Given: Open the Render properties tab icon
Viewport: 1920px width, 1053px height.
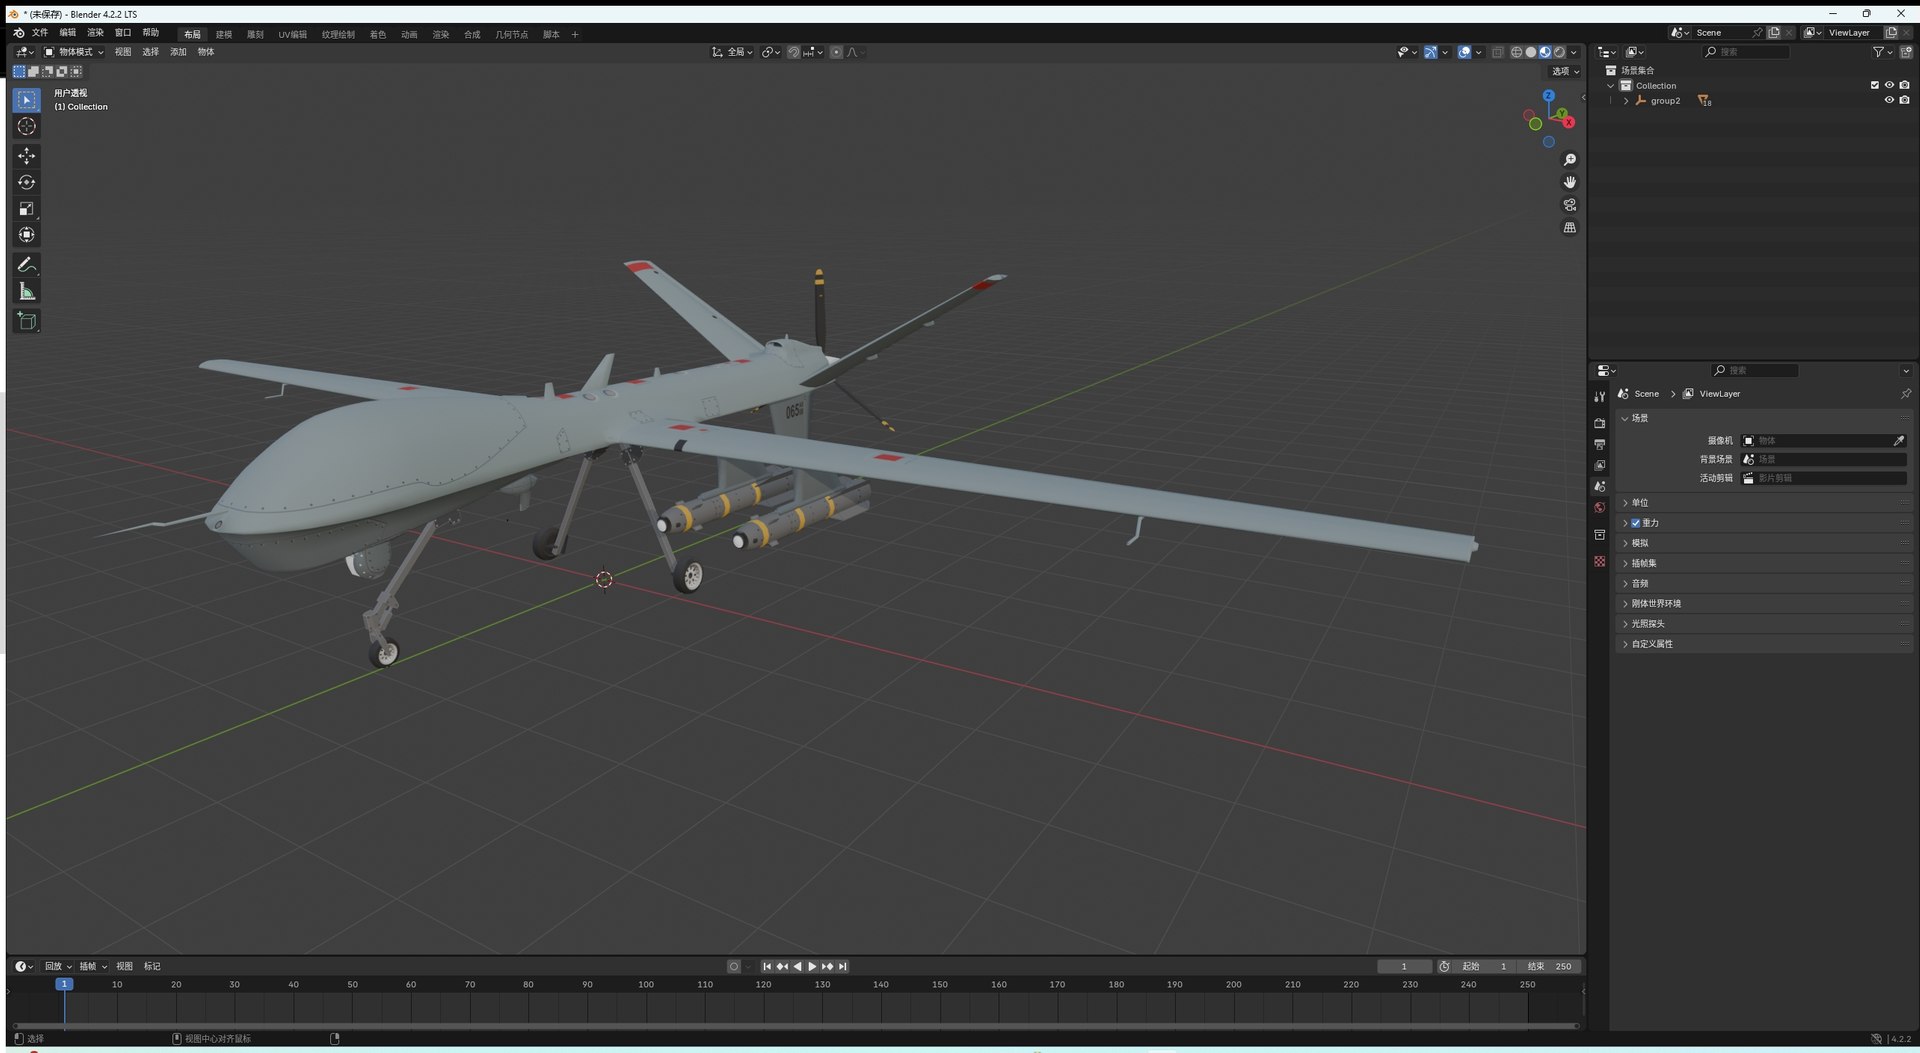Looking at the screenshot, I should pos(1600,423).
